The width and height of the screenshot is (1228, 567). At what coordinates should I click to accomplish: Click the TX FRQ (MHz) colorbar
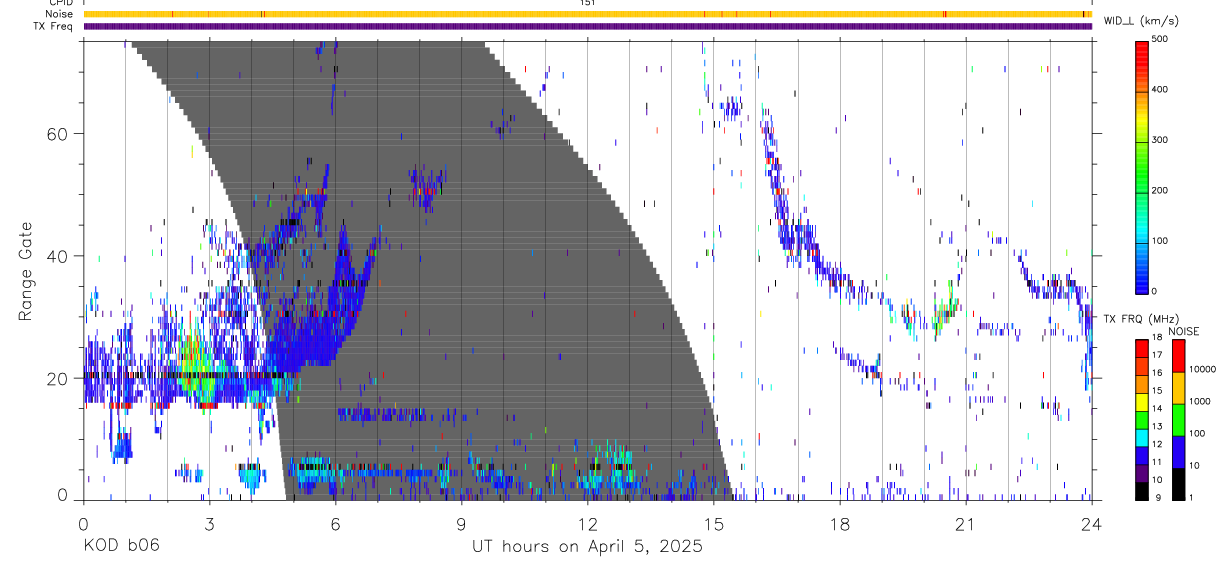[1142, 419]
